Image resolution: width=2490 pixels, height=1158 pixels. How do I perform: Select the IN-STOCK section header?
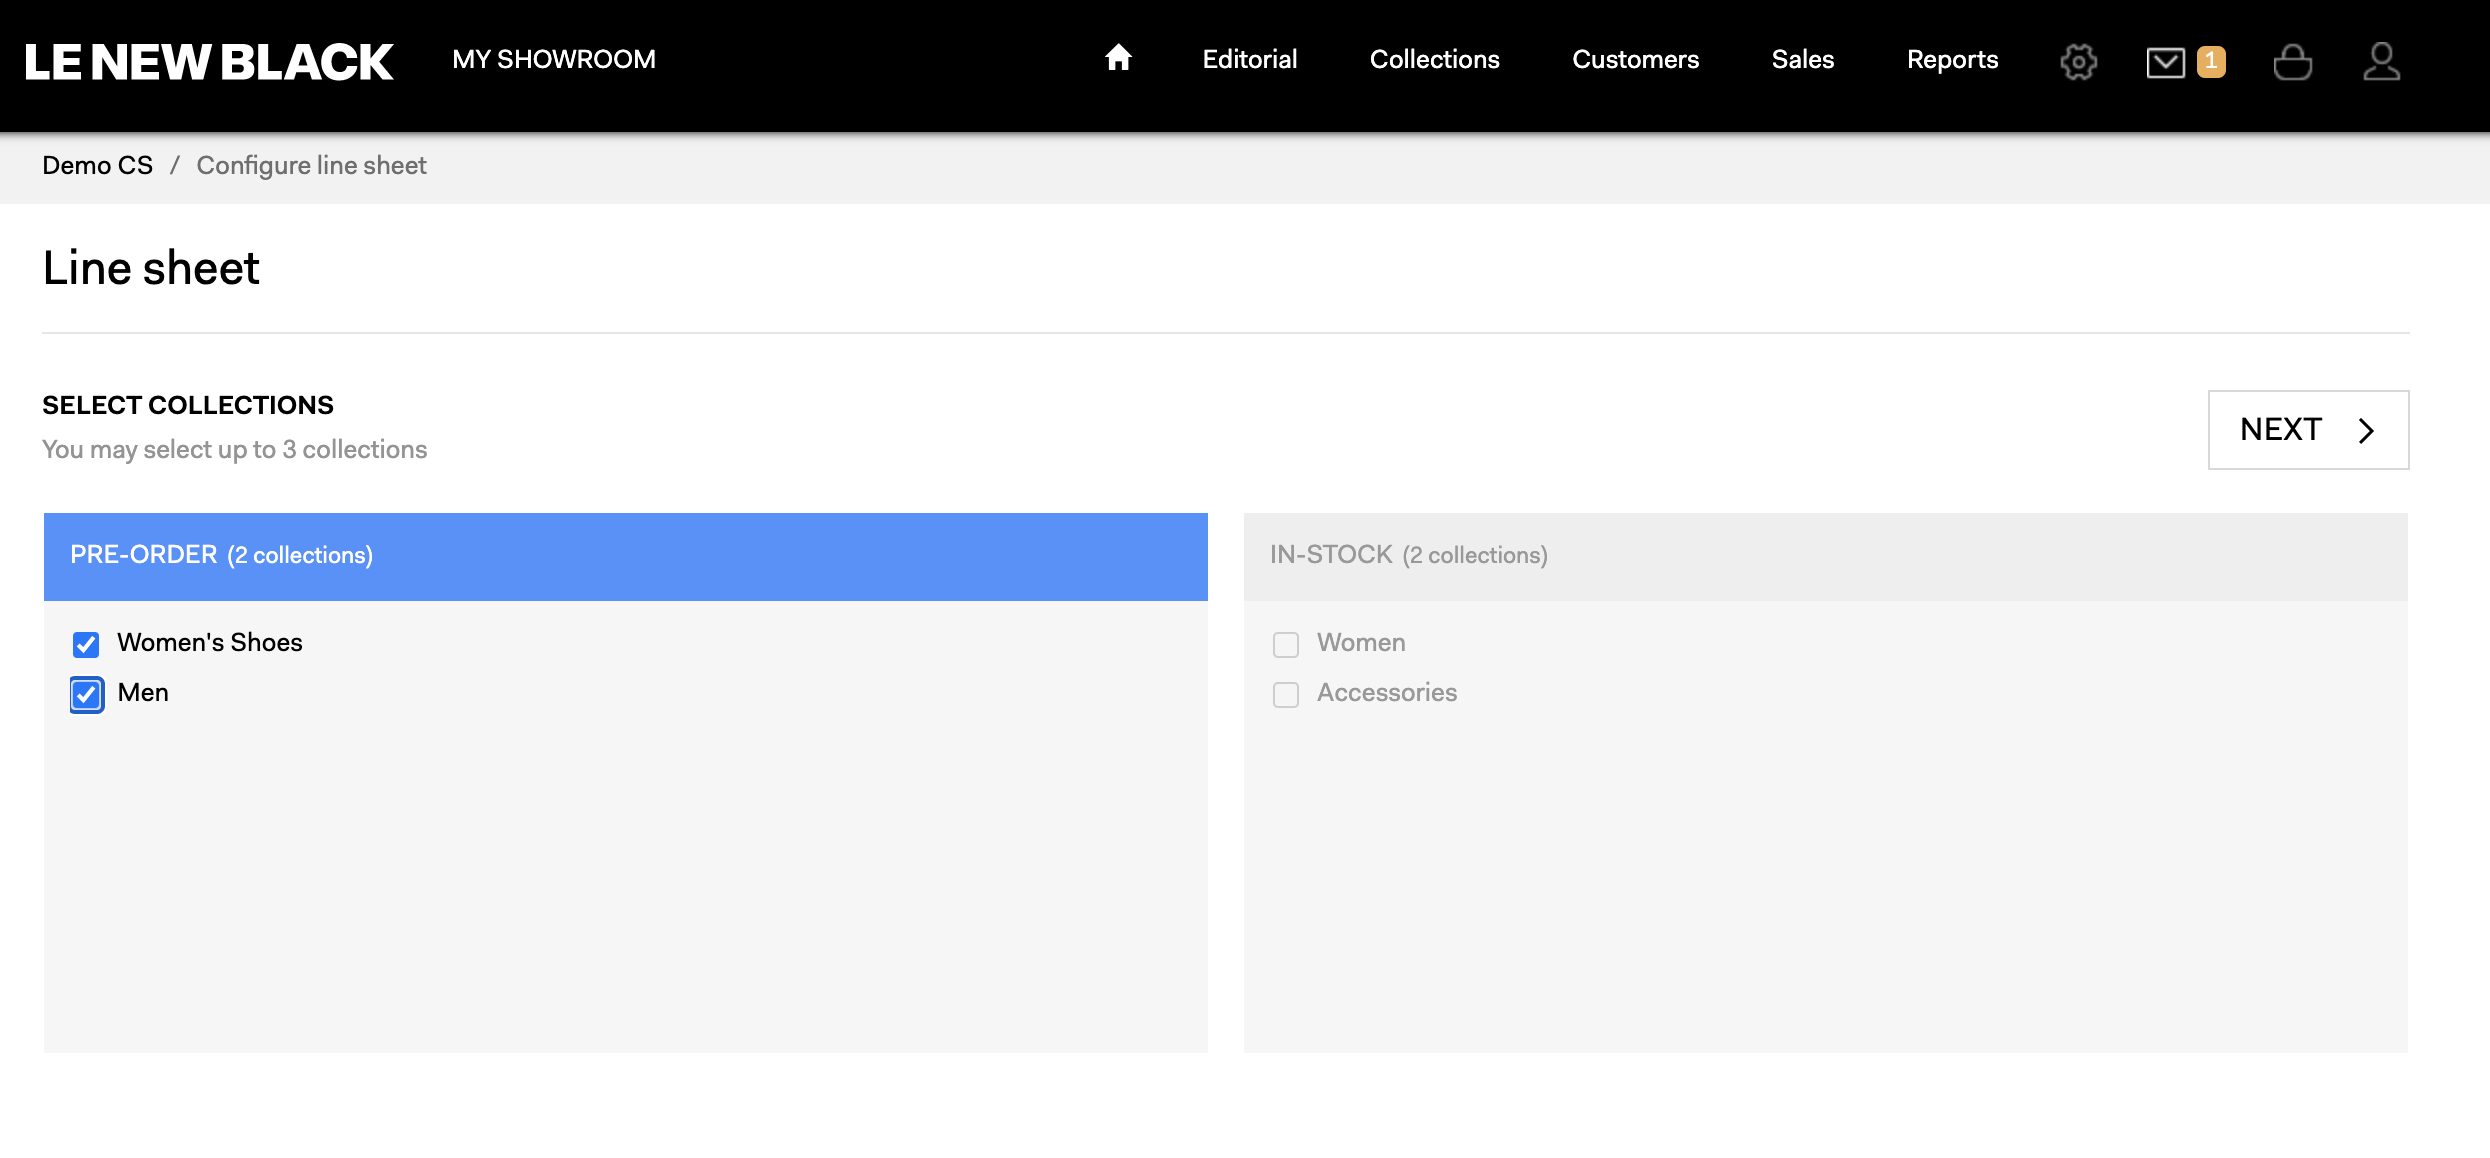click(x=1826, y=556)
